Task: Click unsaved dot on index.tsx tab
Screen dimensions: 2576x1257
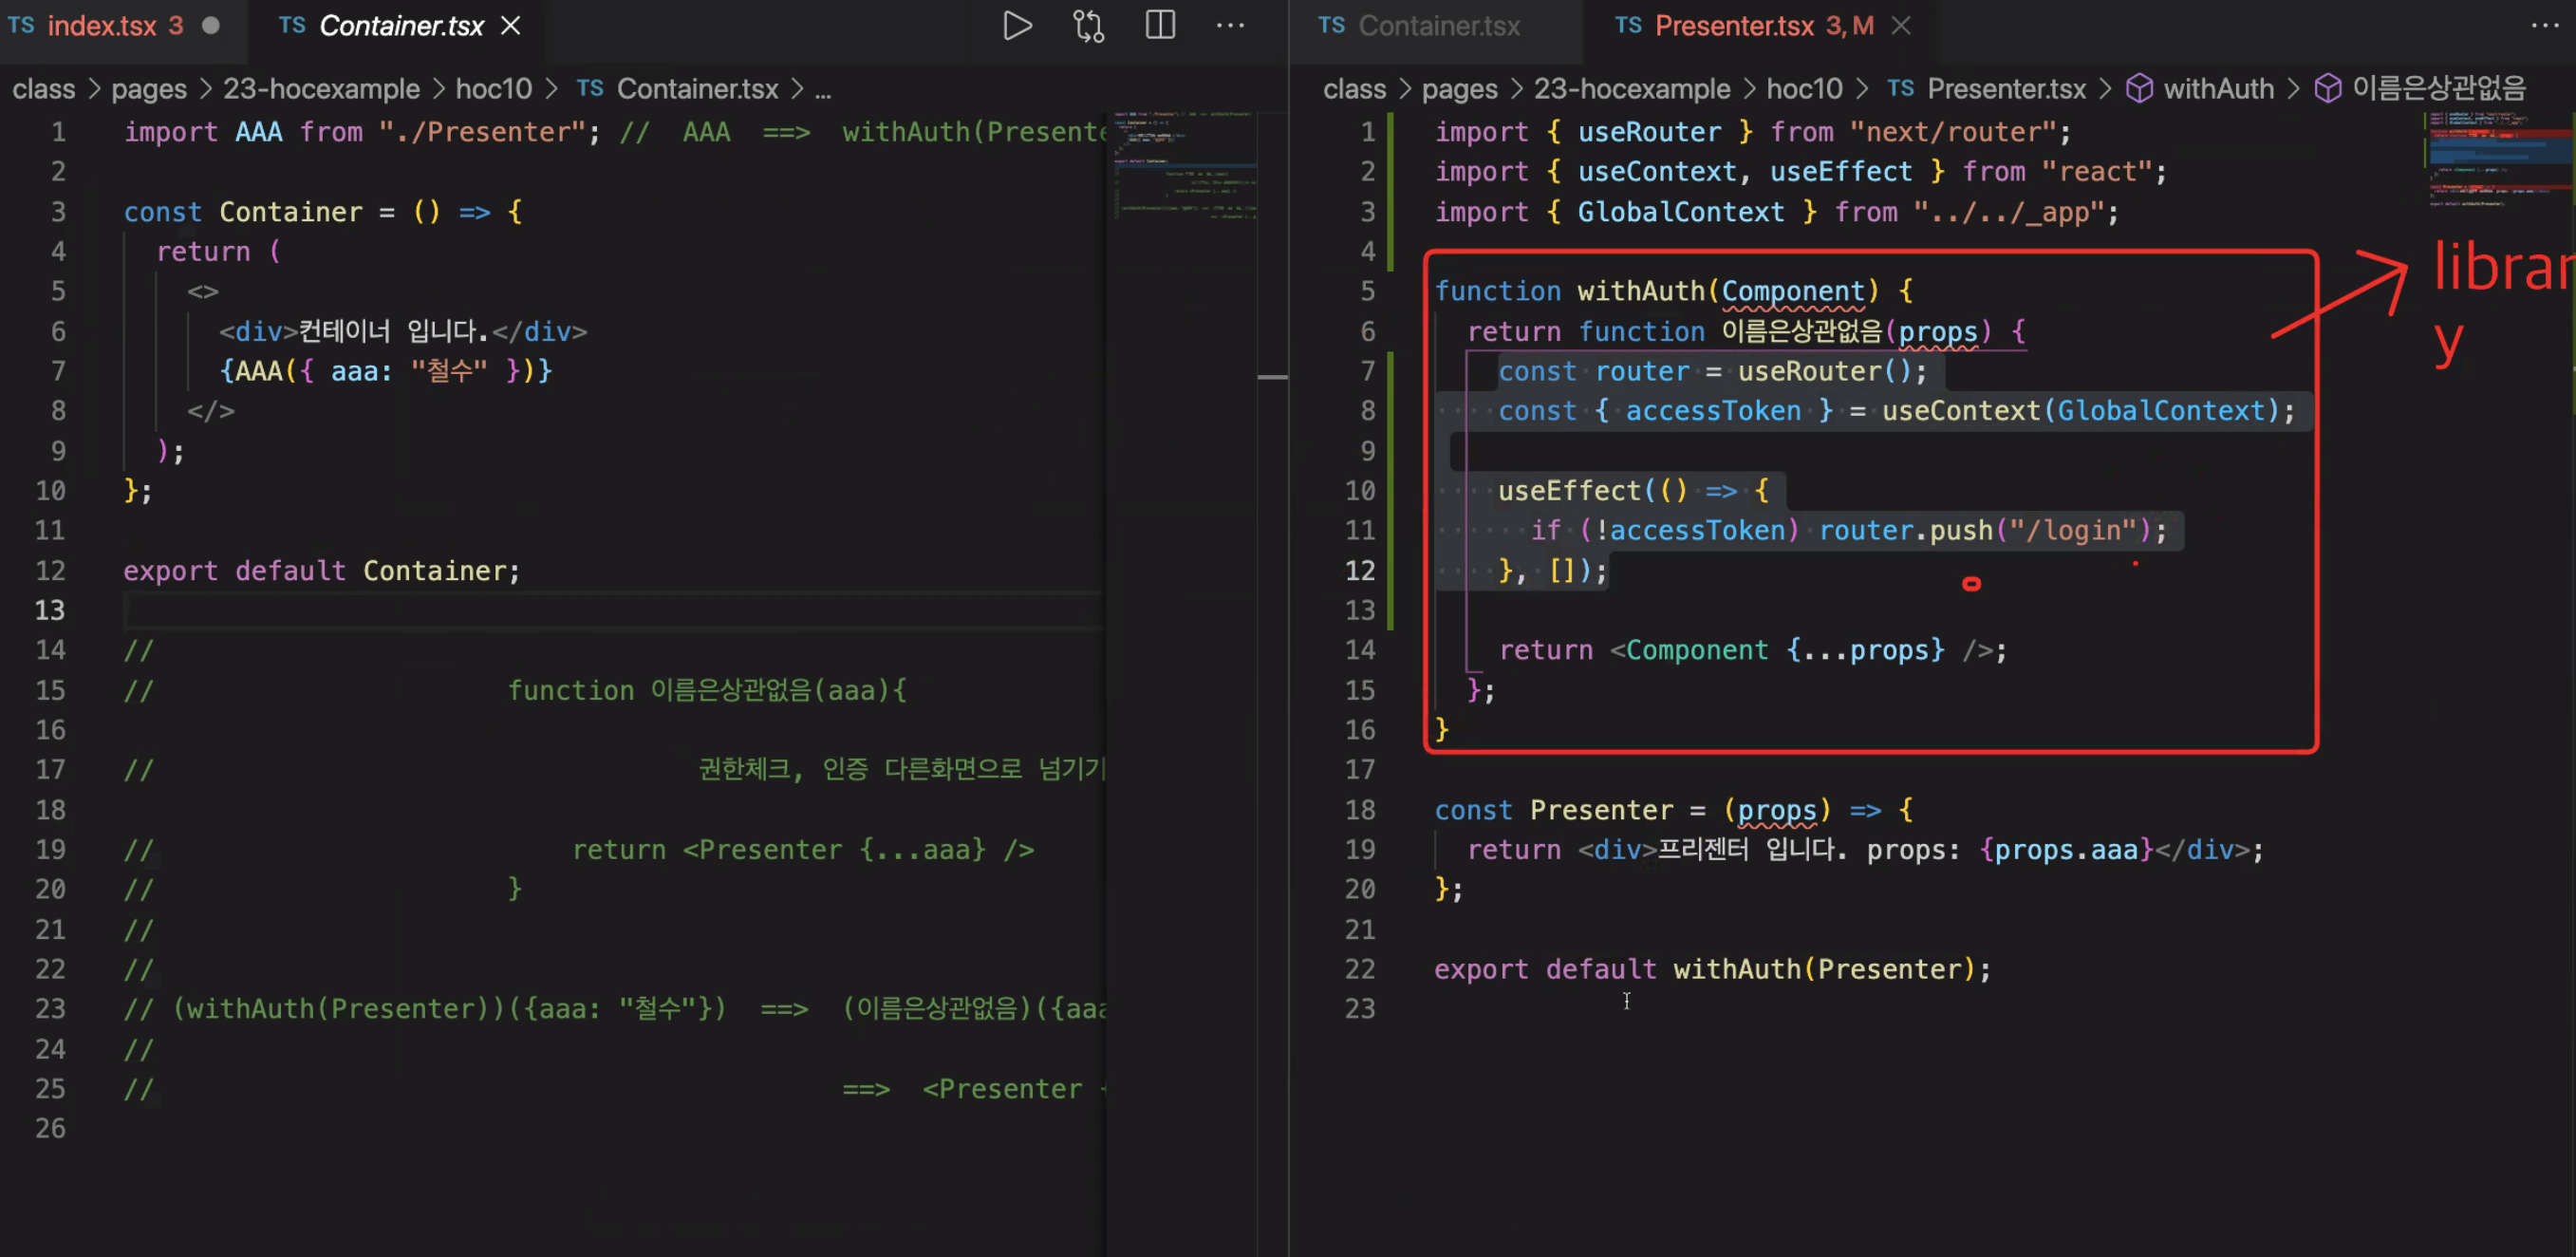Action: [x=210, y=26]
